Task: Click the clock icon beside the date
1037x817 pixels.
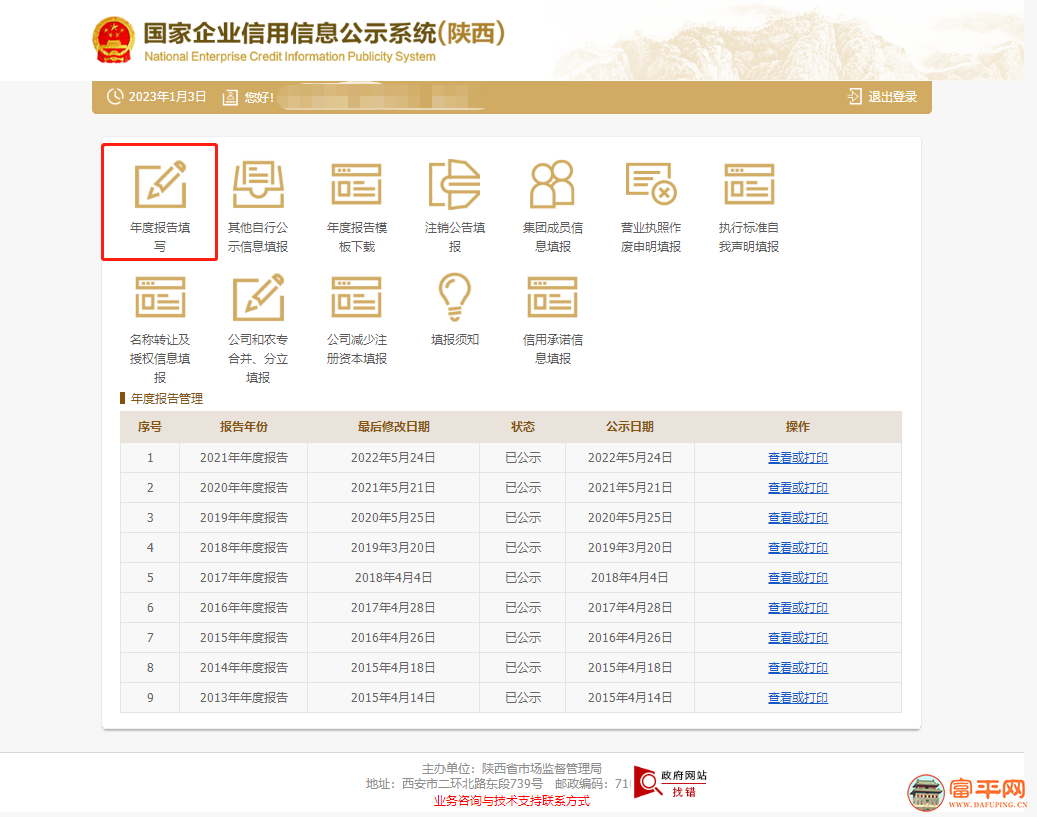Action: 115,97
